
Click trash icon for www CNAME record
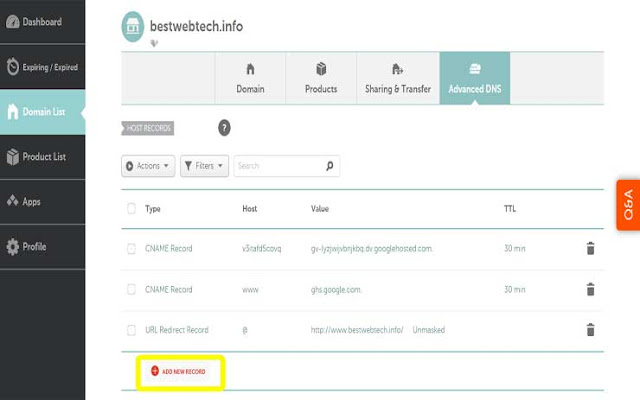[590, 289]
